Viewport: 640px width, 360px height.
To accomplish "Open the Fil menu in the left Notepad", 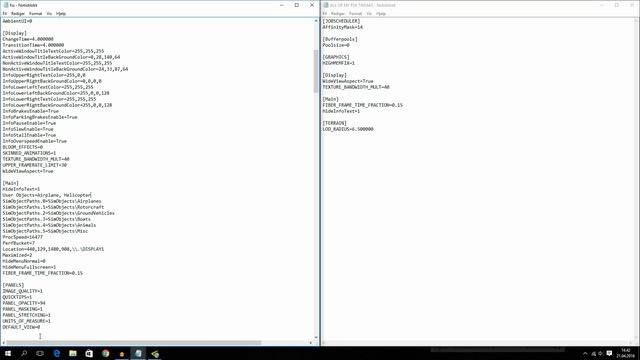I will click(5, 13).
